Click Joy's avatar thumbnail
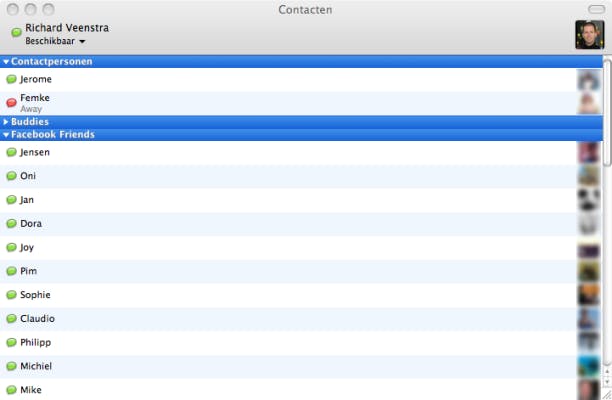 point(589,247)
